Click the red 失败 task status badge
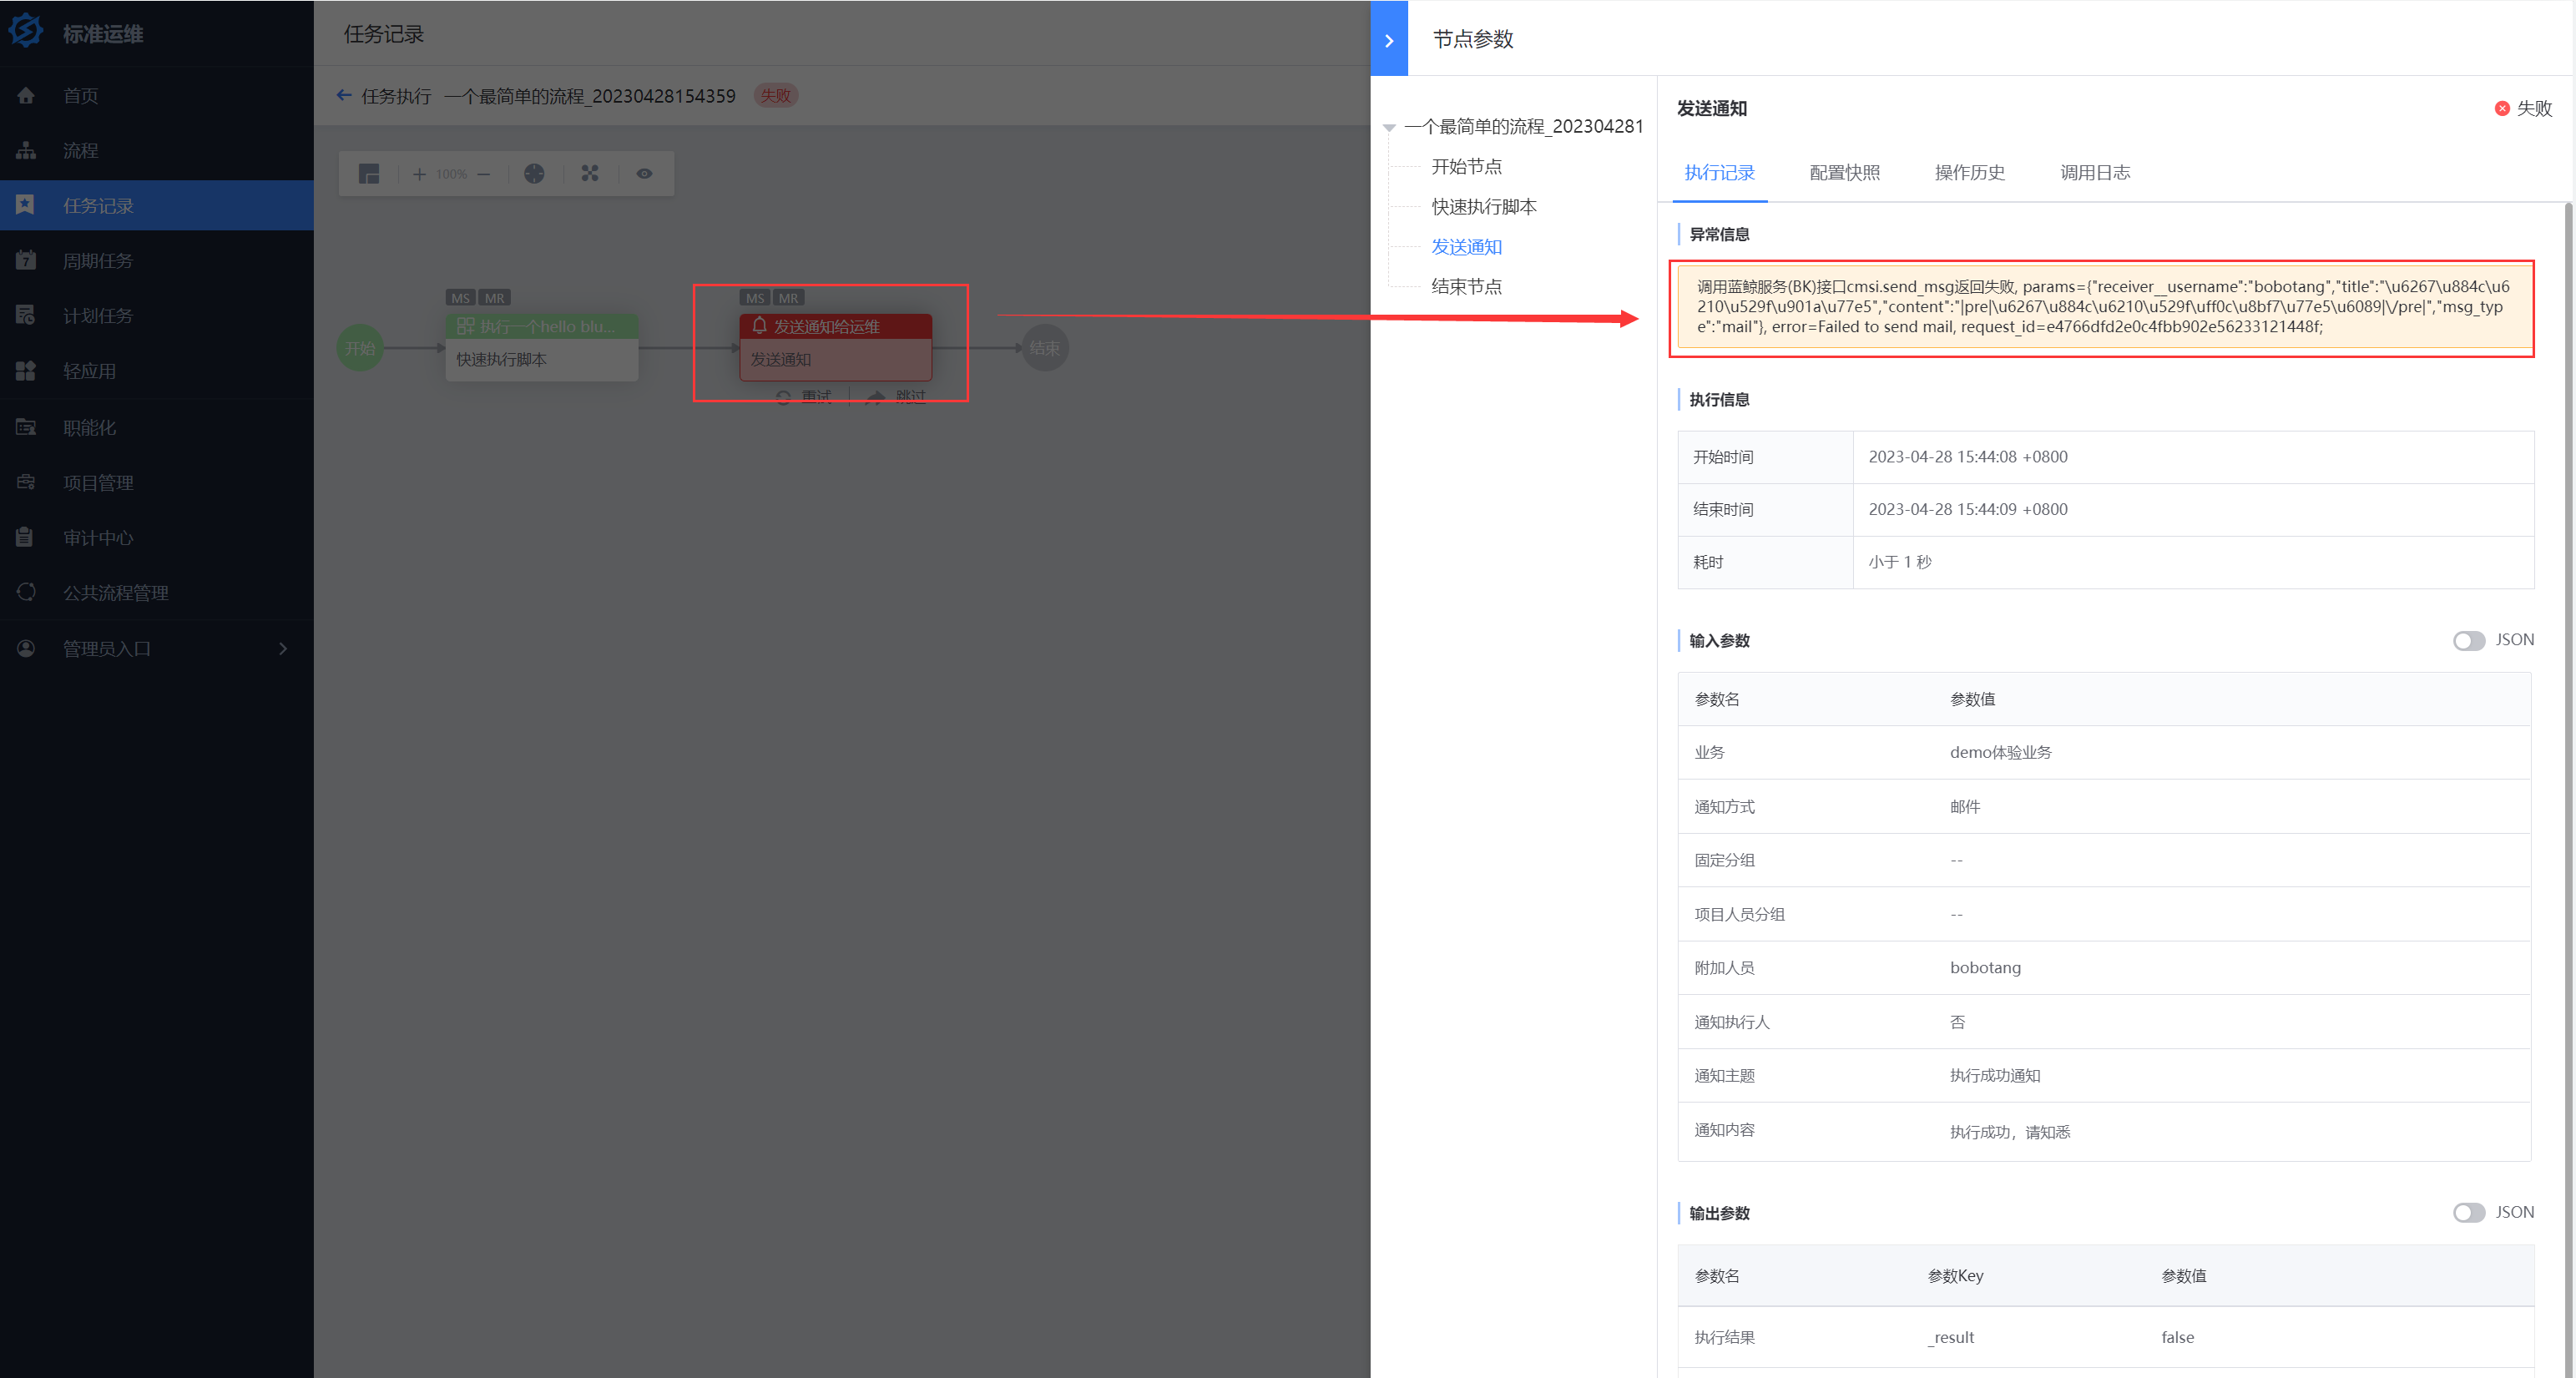The image size is (2576, 1378). tap(775, 95)
